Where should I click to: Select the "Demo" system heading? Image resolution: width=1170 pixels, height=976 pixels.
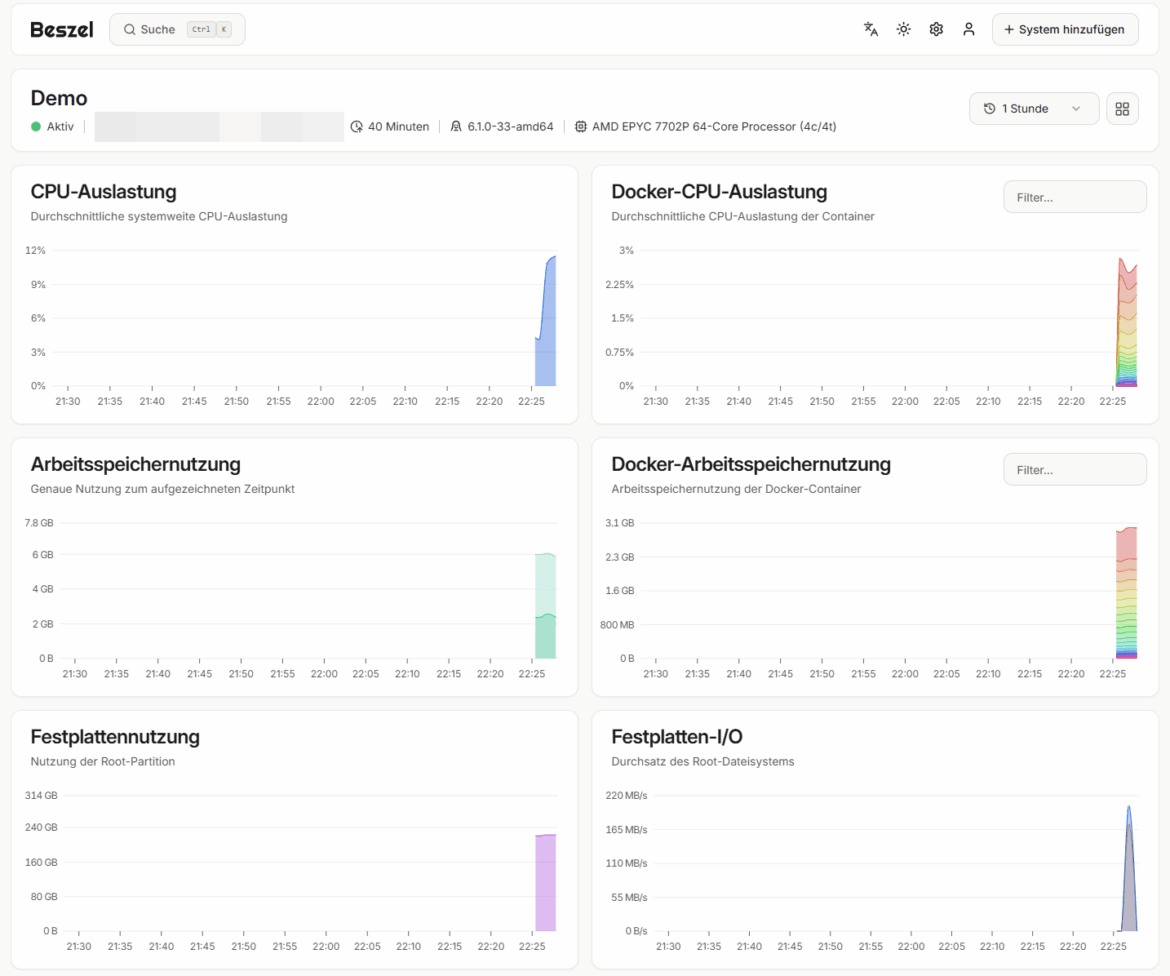click(x=58, y=98)
